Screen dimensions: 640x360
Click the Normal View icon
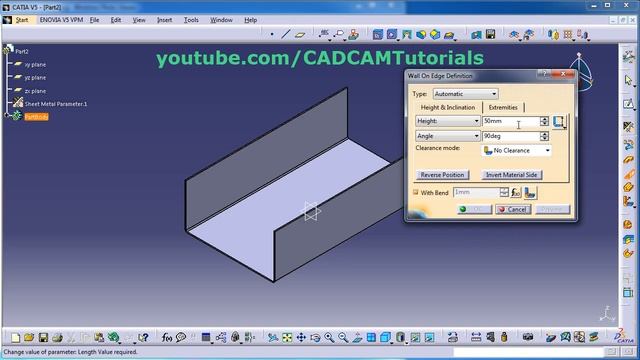[357, 338]
